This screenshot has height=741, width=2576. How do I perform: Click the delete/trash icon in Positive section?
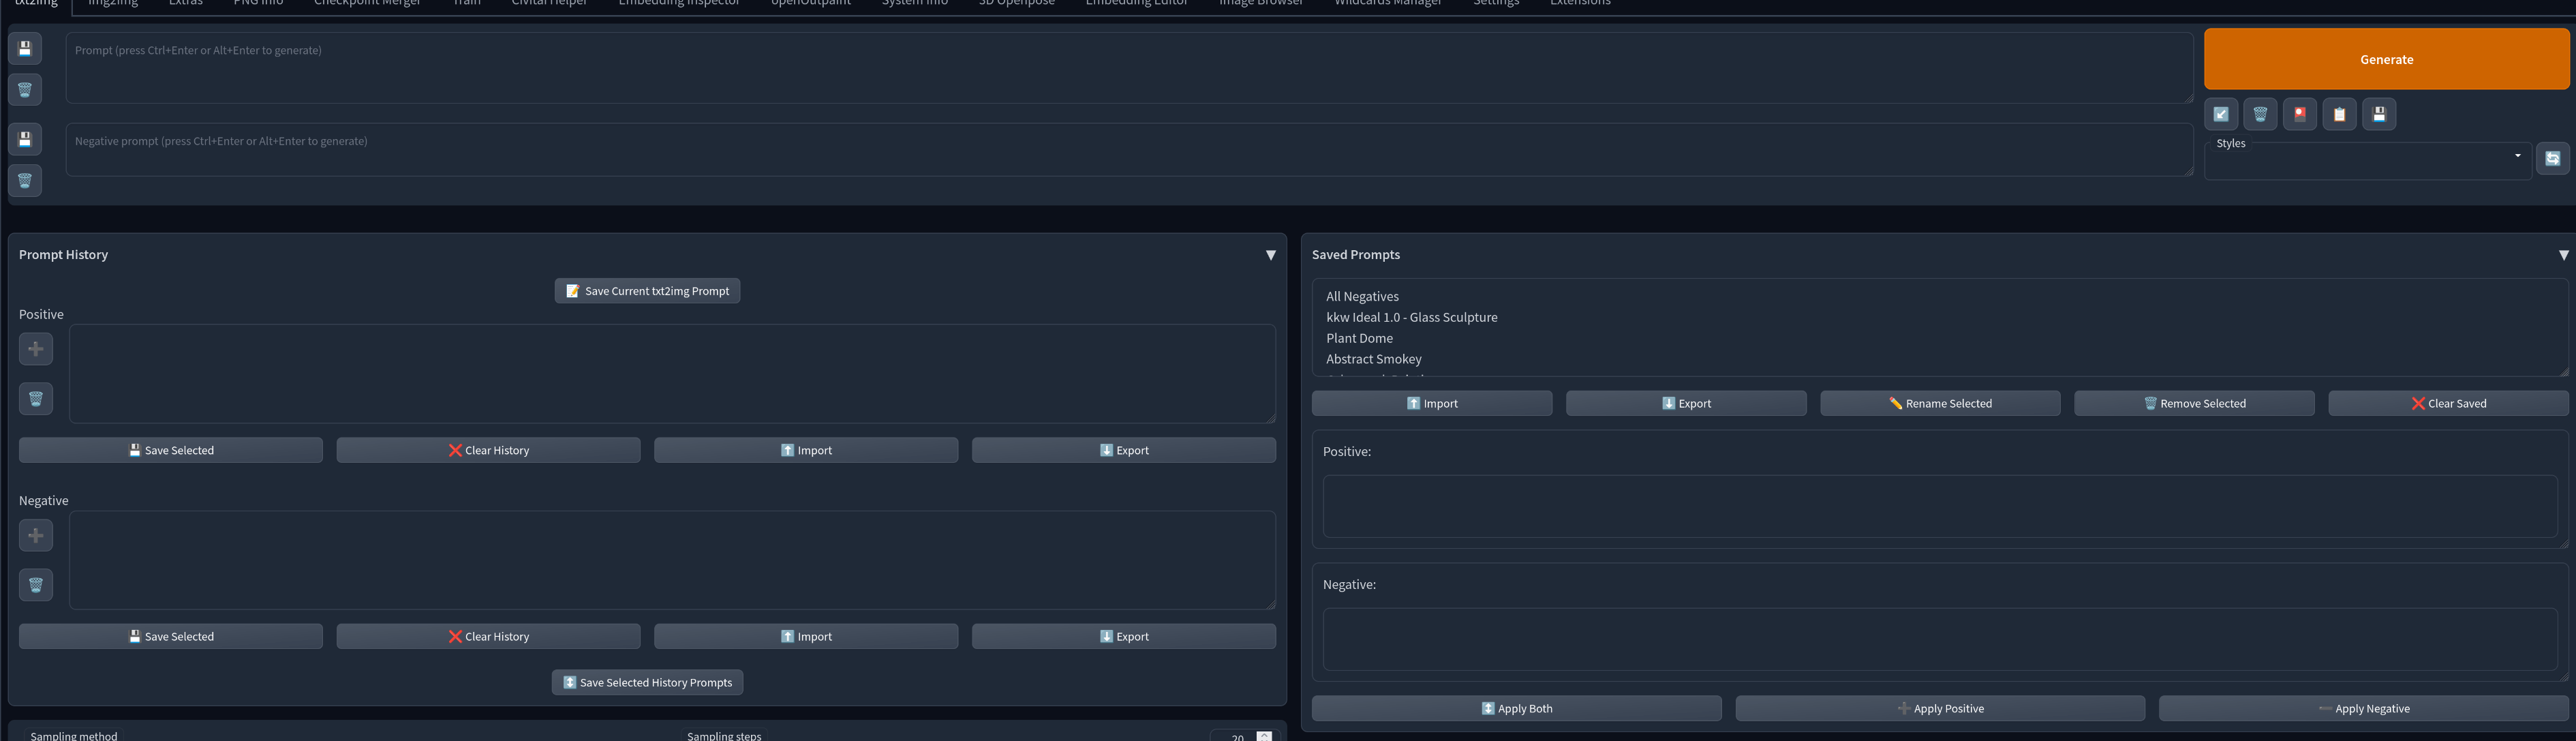coord(35,399)
